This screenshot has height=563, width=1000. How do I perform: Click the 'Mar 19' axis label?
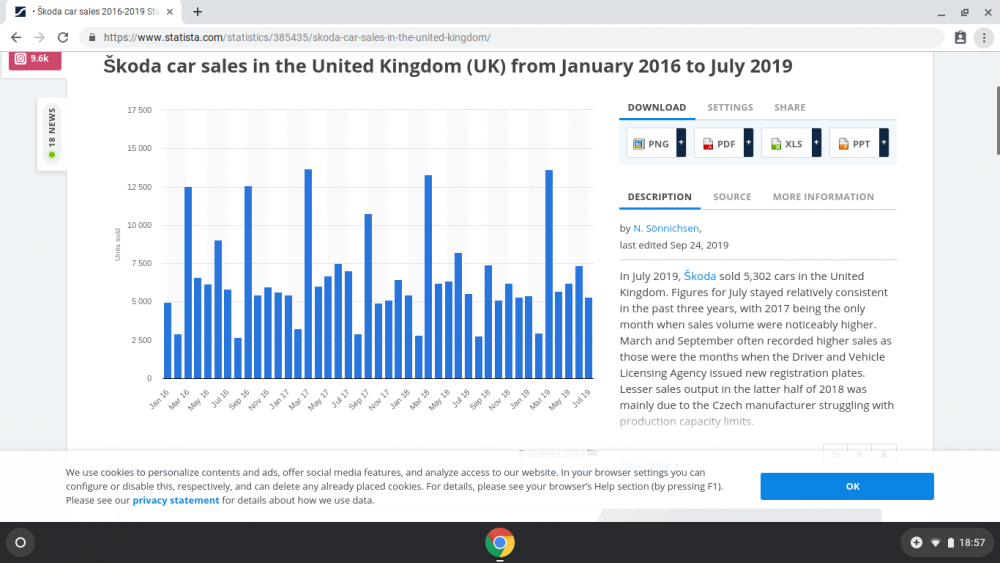coord(540,400)
